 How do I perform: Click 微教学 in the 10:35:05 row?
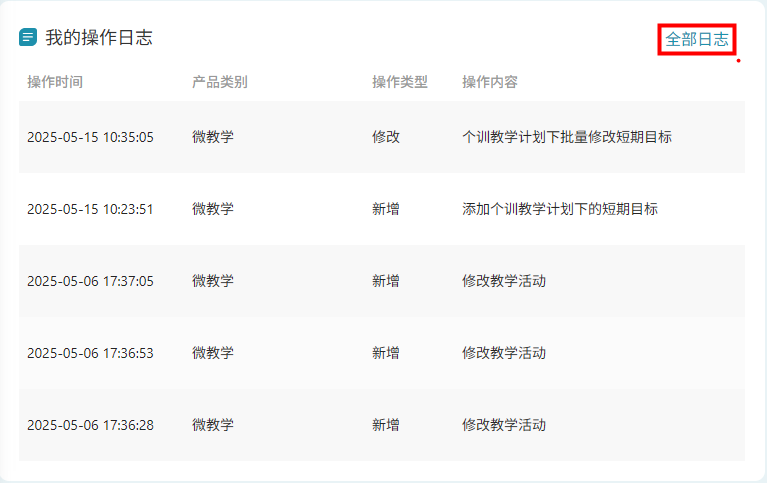tap(213, 137)
